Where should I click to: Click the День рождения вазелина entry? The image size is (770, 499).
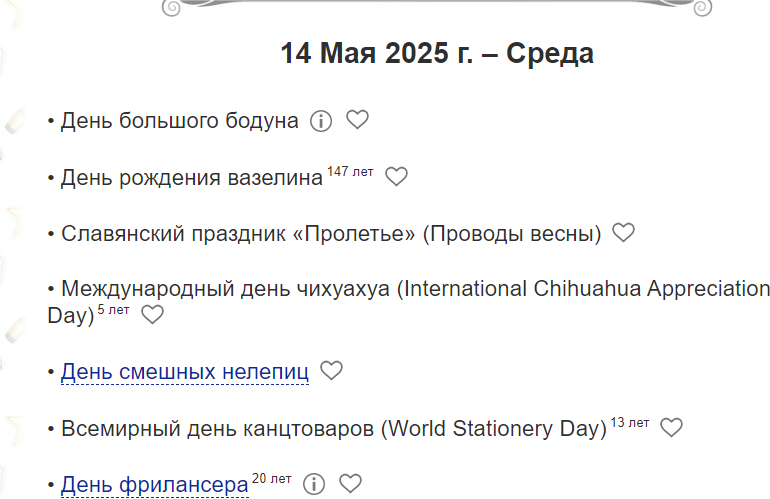point(192,178)
